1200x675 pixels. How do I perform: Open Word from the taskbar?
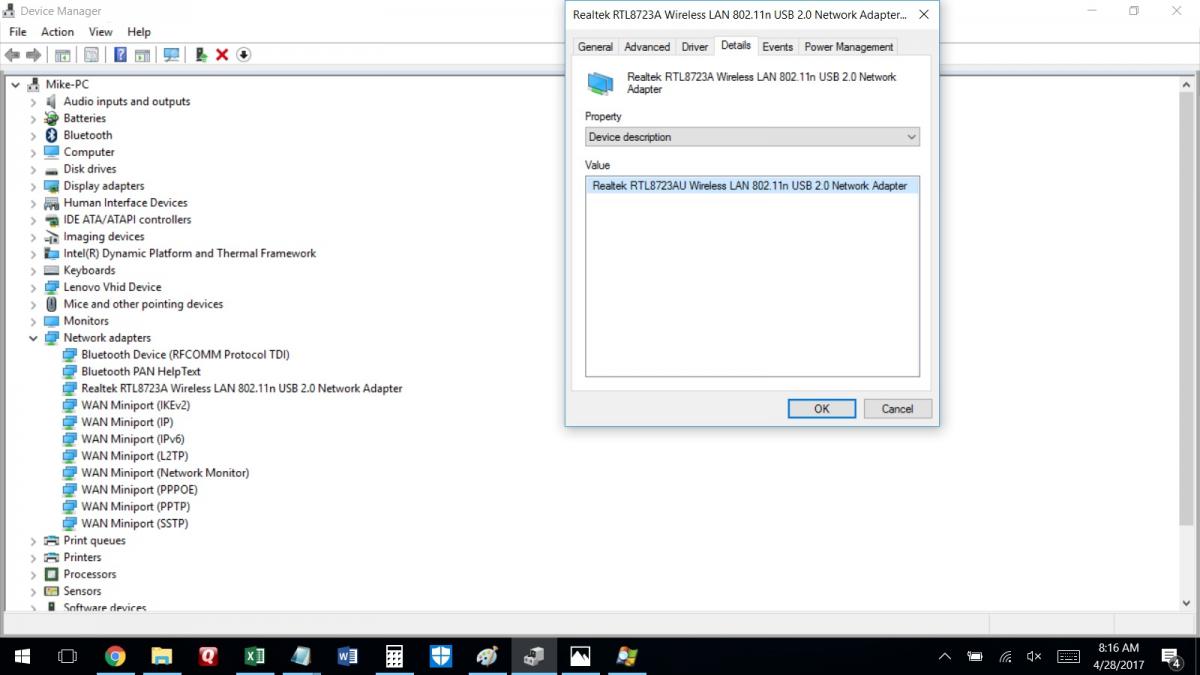[347, 656]
